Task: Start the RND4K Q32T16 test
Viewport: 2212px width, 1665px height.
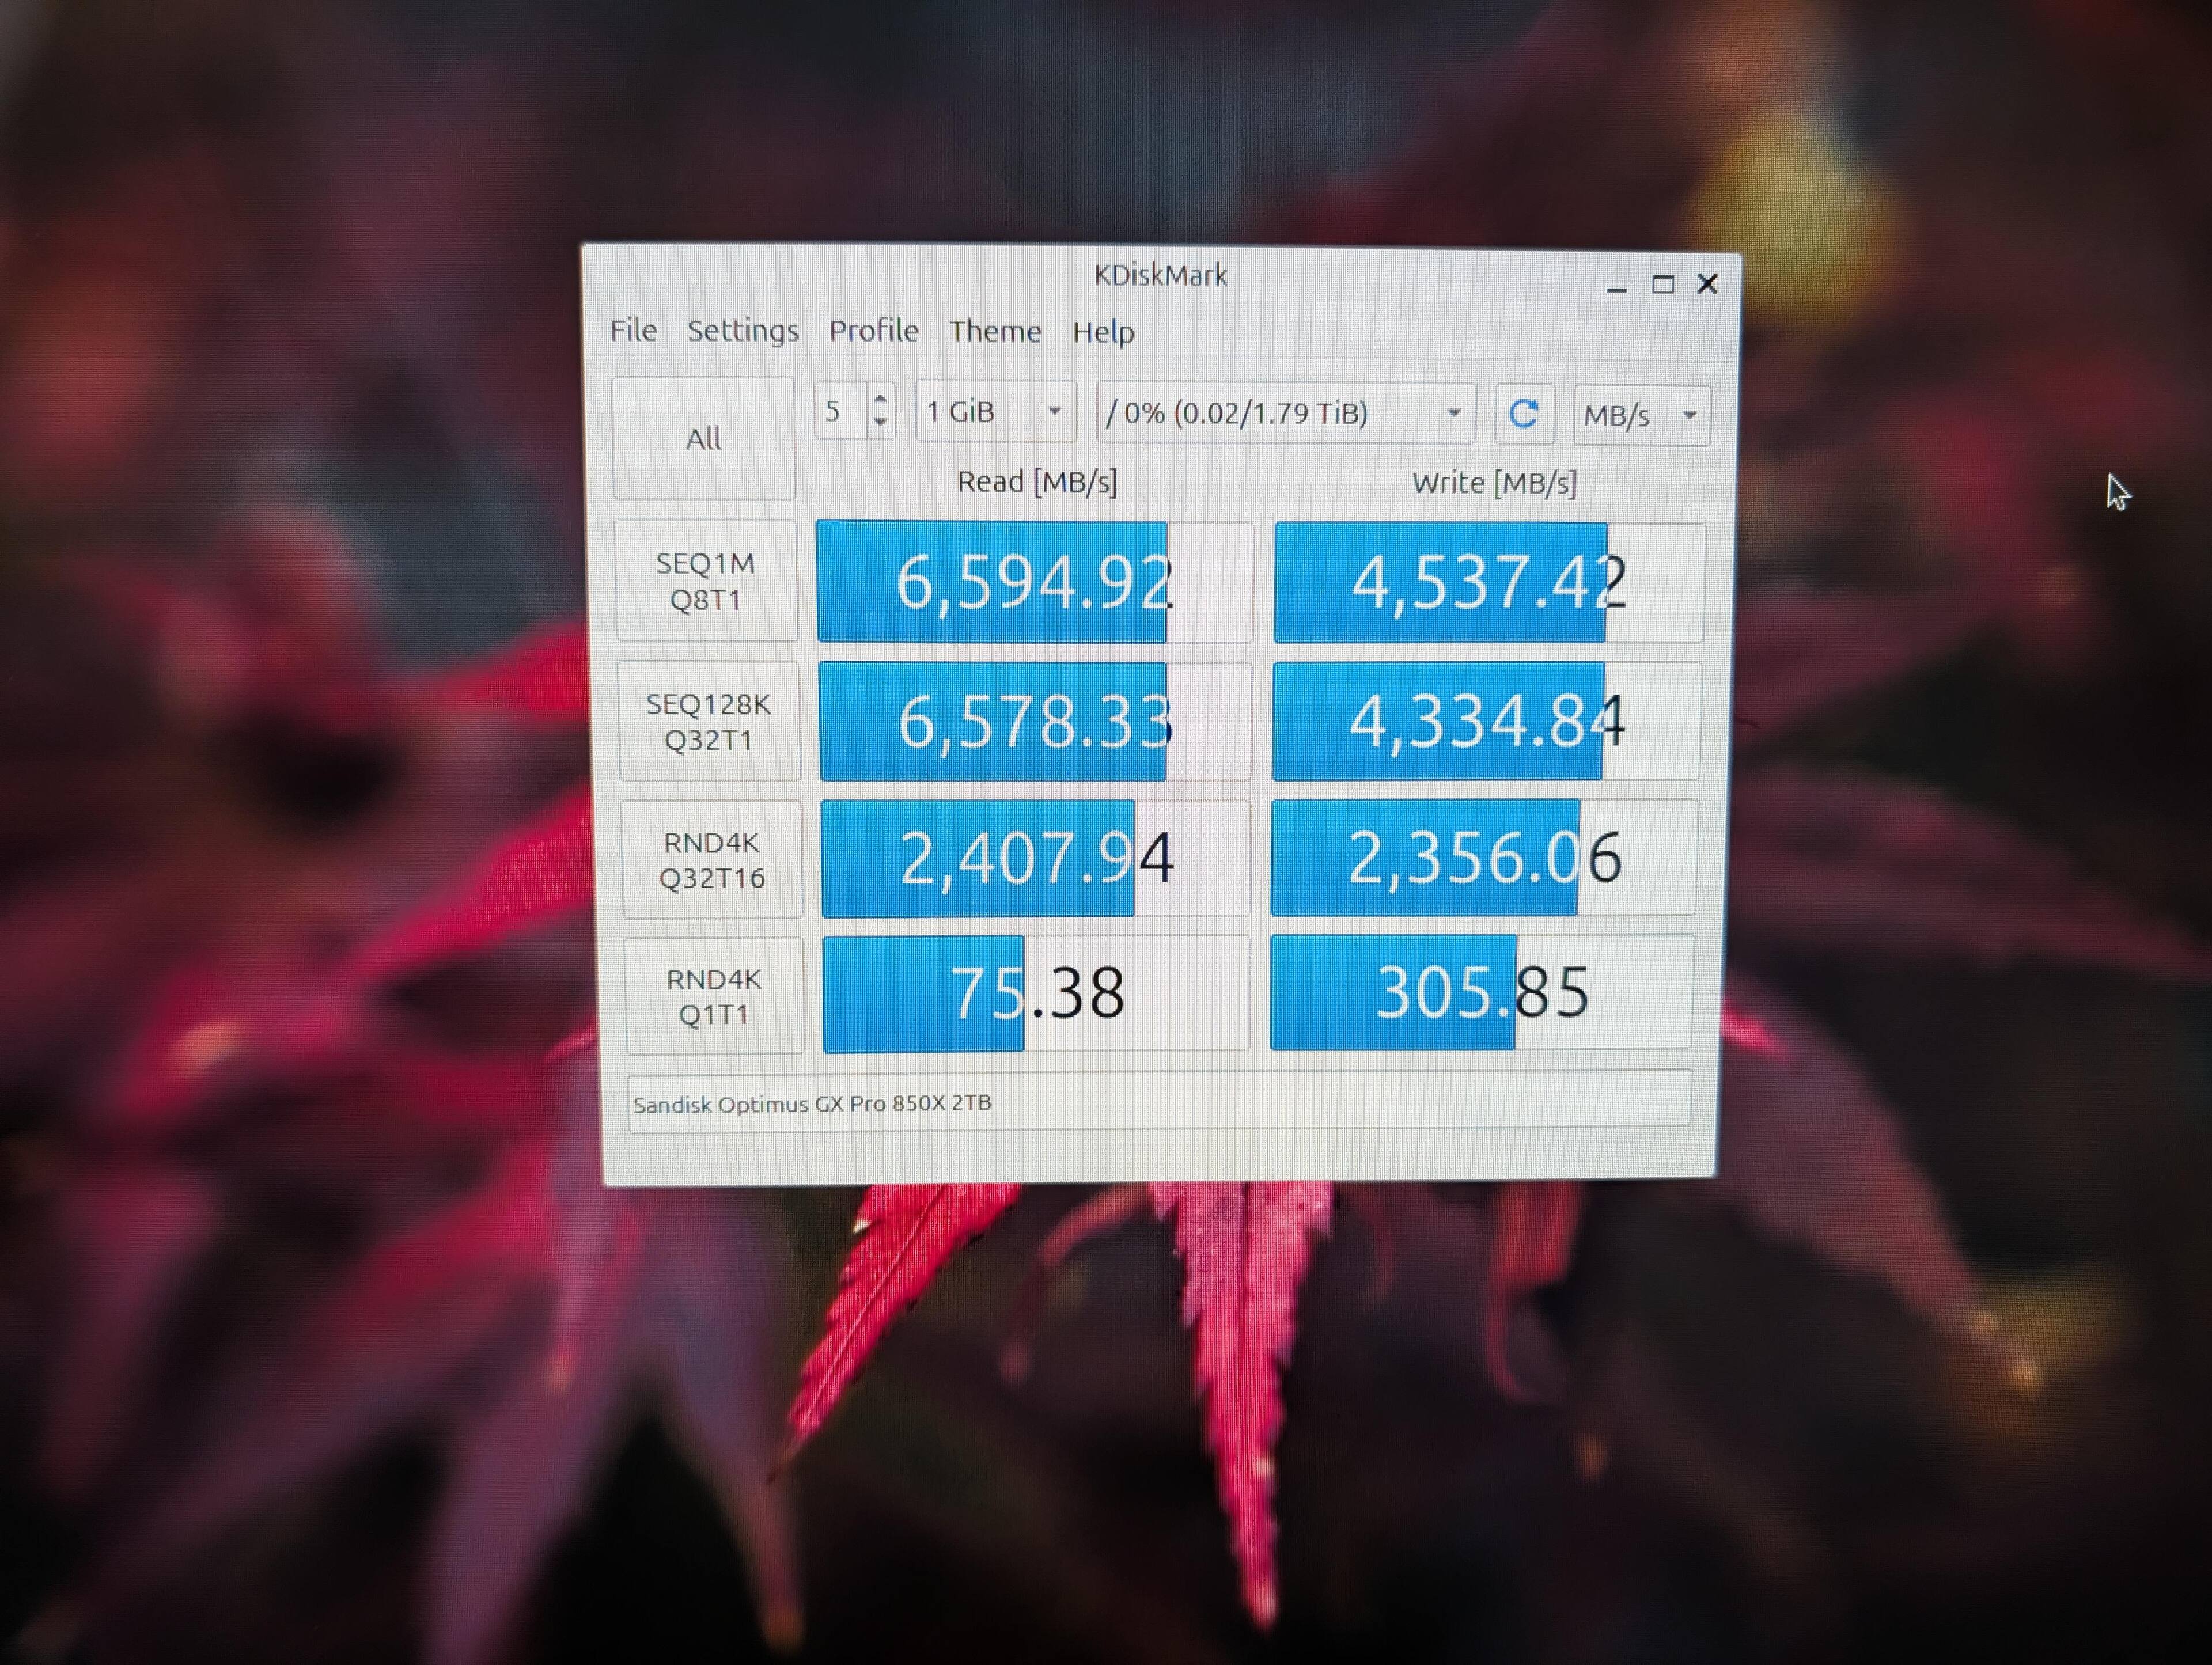Action: [x=712, y=860]
